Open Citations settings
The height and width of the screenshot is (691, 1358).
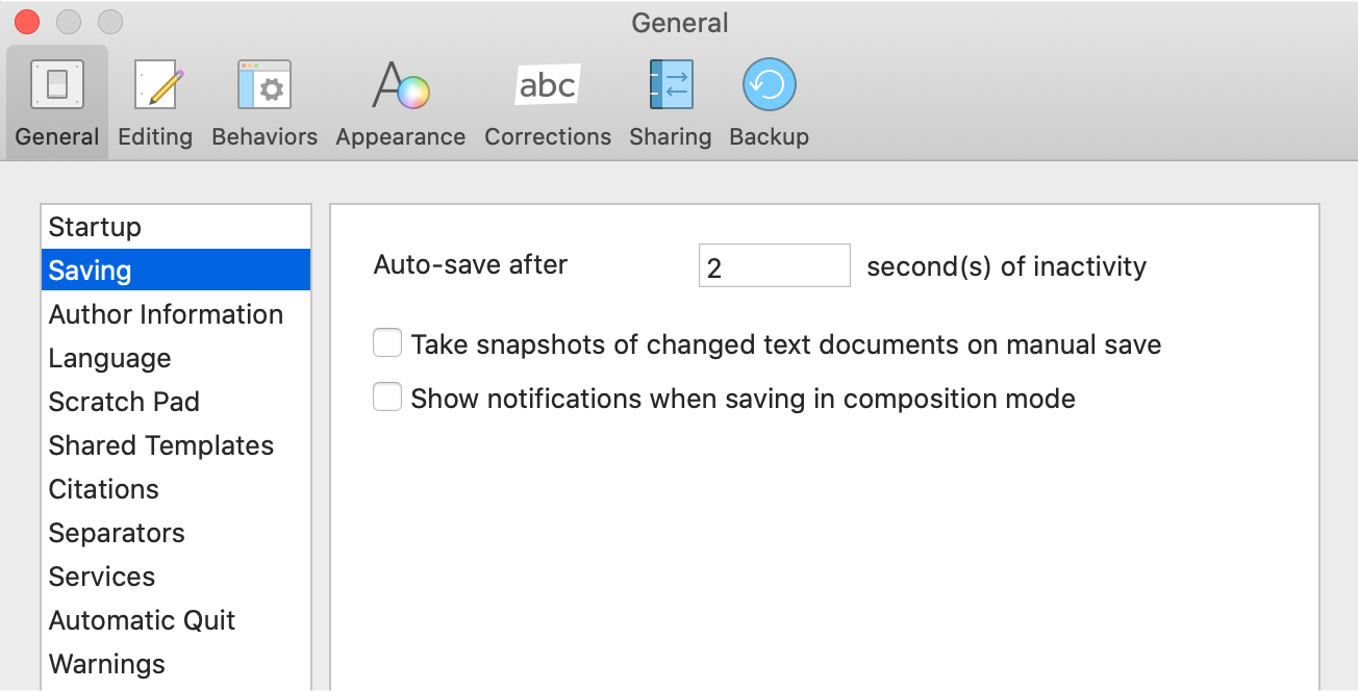(104, 489)
